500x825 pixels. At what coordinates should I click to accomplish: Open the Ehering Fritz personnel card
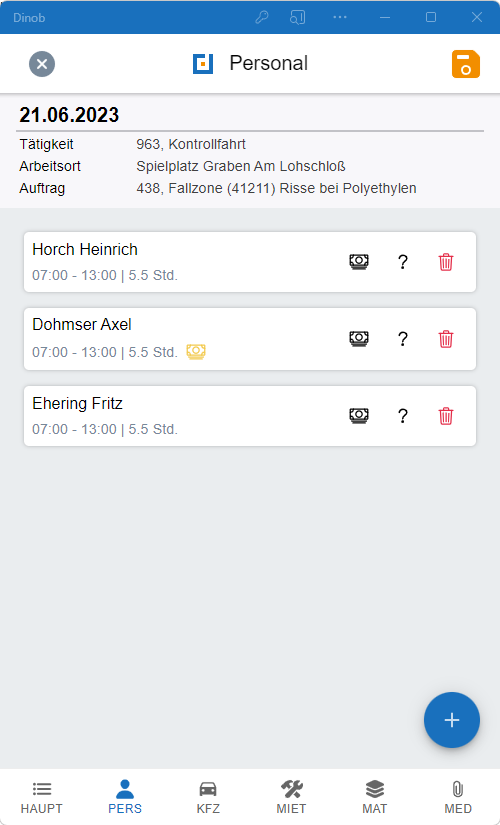tap(250, 416)
